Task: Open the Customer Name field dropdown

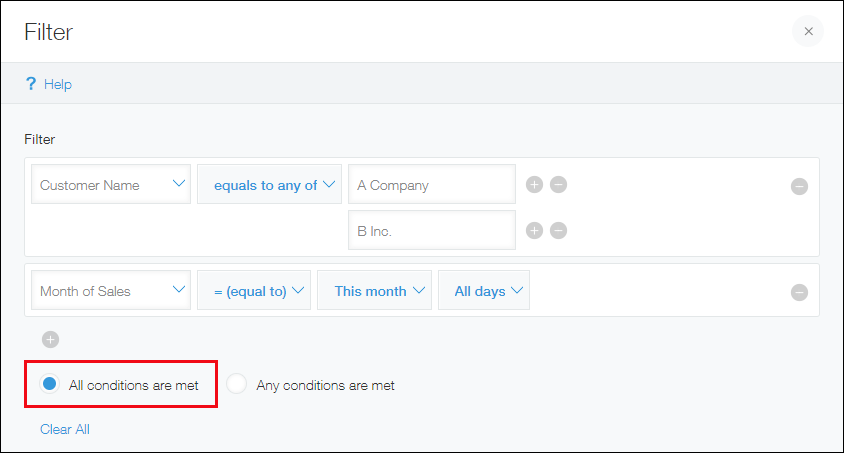Action: (x=111, y=185)
